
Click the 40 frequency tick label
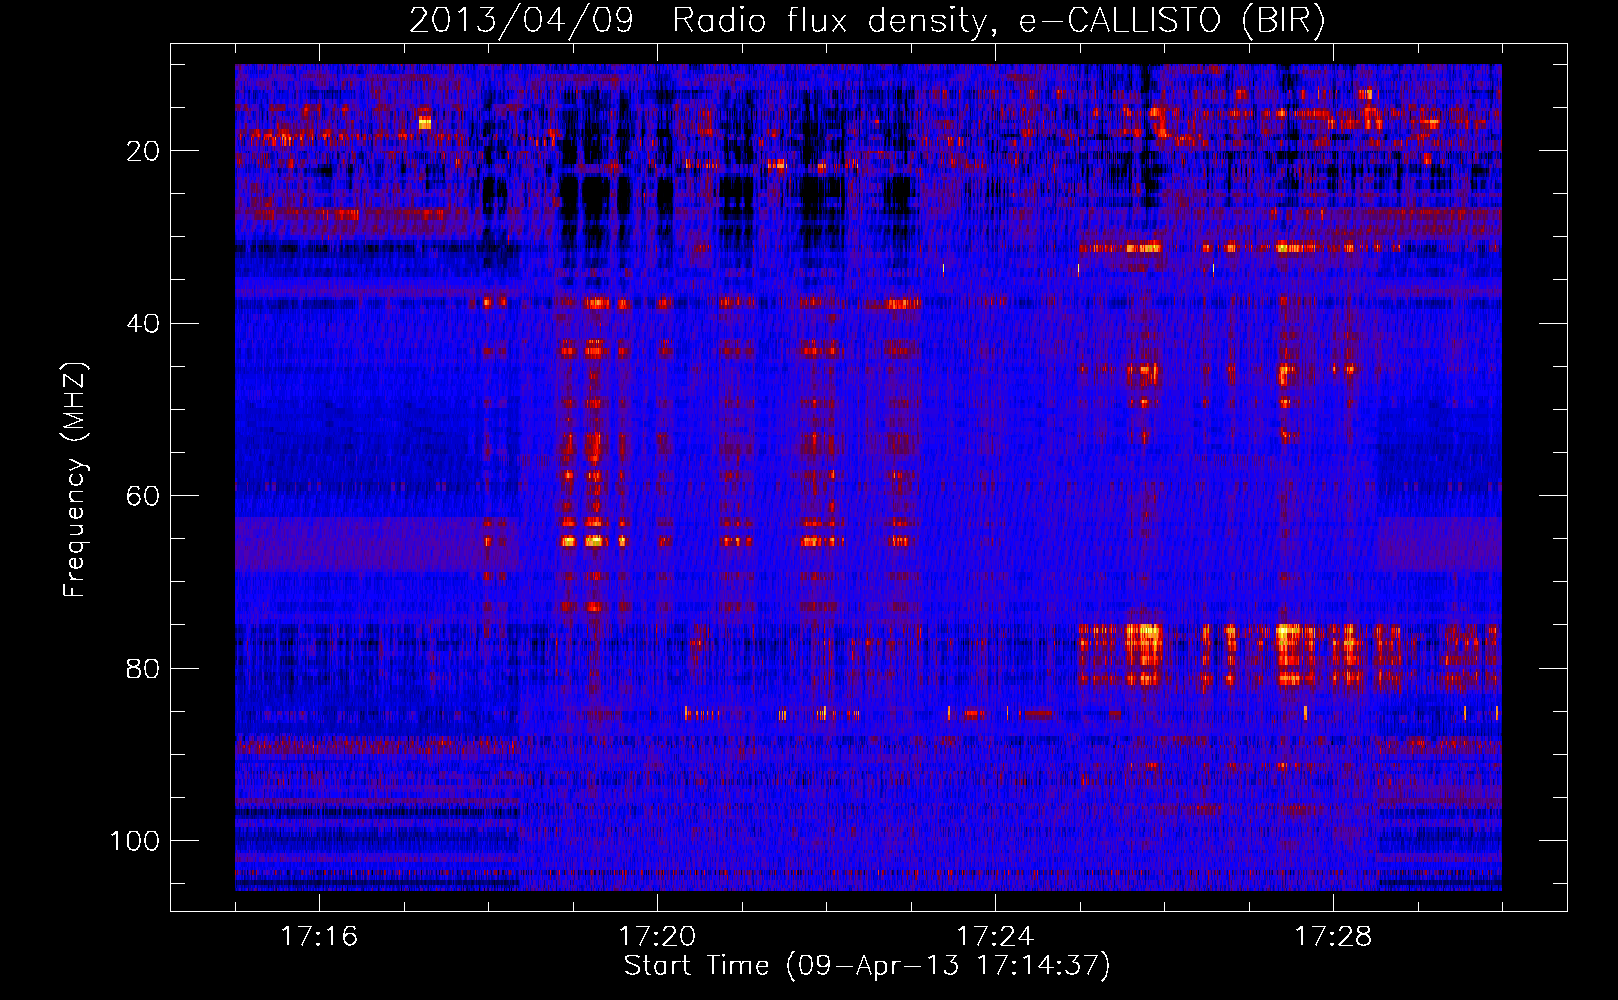click(x=144, y=324)
